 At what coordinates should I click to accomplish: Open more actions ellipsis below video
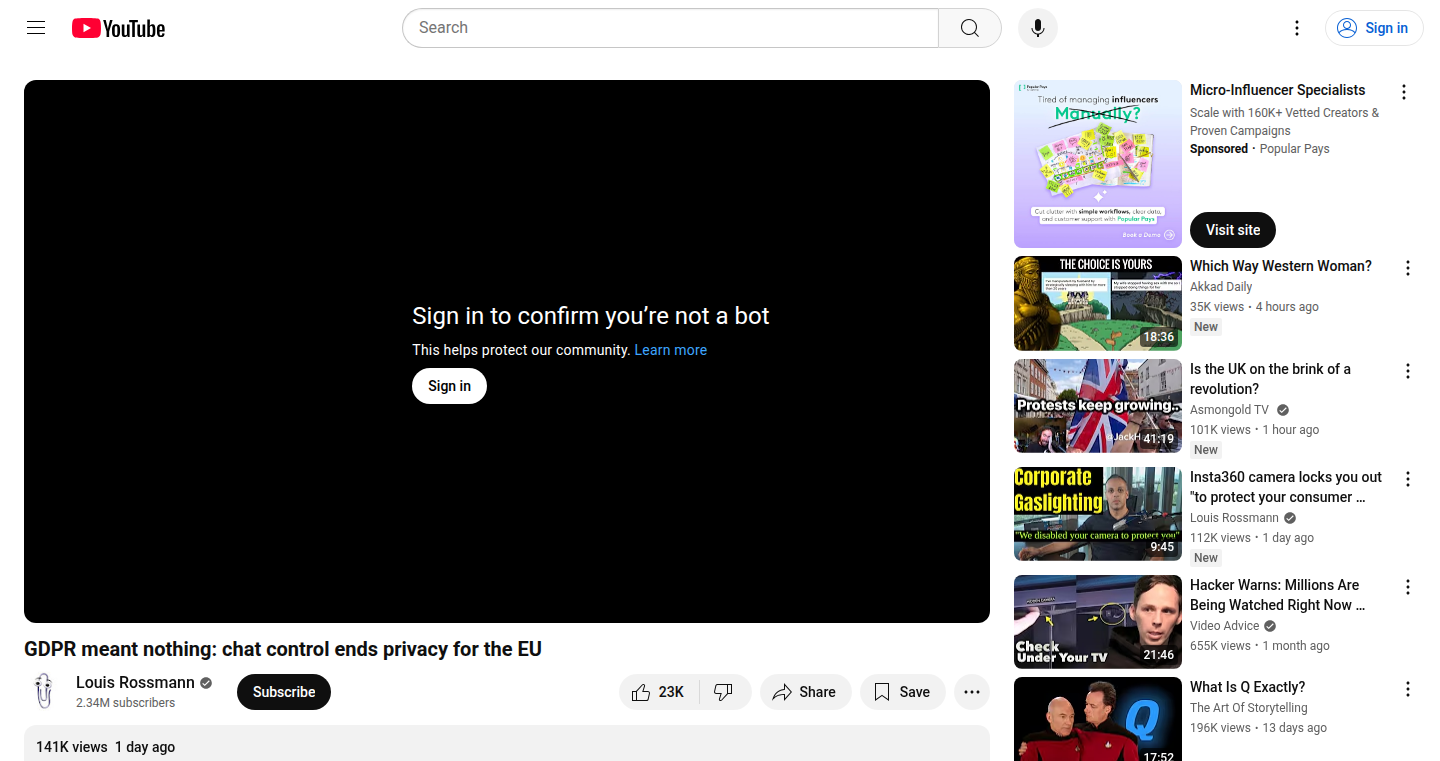[x=972, y=692]
